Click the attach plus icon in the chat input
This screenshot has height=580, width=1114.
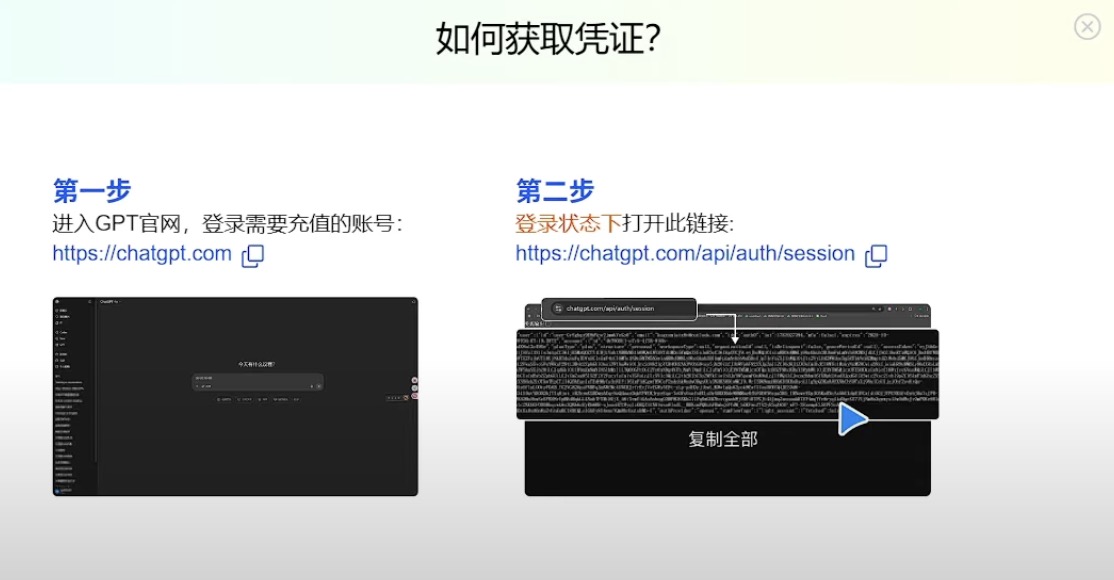tap(197, 386)
